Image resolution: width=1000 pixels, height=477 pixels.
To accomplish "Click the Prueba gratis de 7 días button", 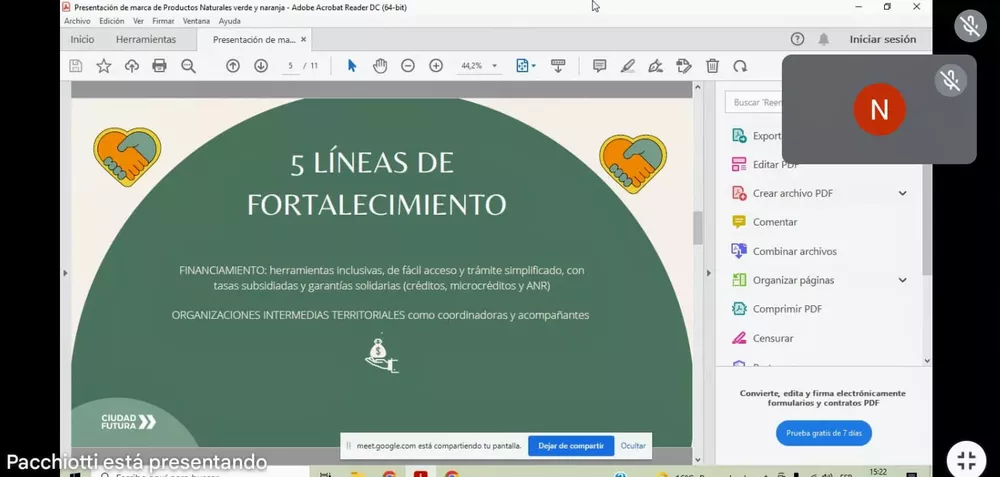I will pos(823,433).
